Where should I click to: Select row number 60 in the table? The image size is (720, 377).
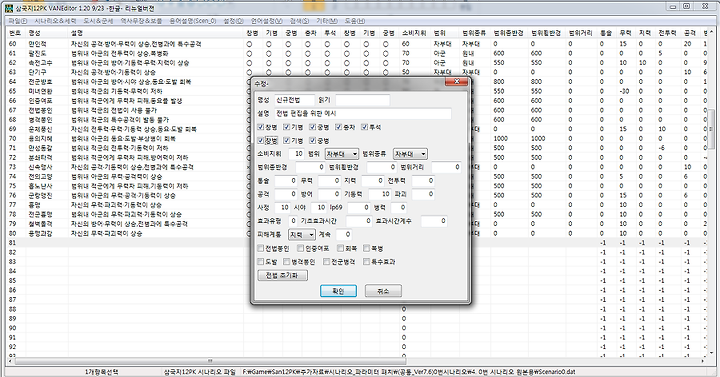click(x=12, y=44)
